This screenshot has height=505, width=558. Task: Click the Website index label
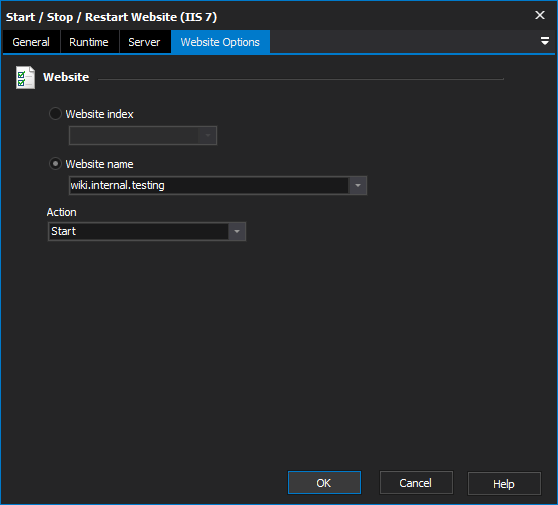point(99,114)
